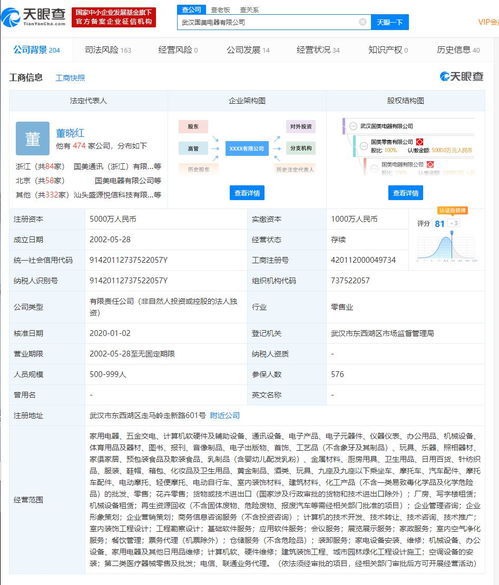This screenshot has width=499, height=585.
Task: Open legal representative 董晓红 profile link
Action: point(70,133)
